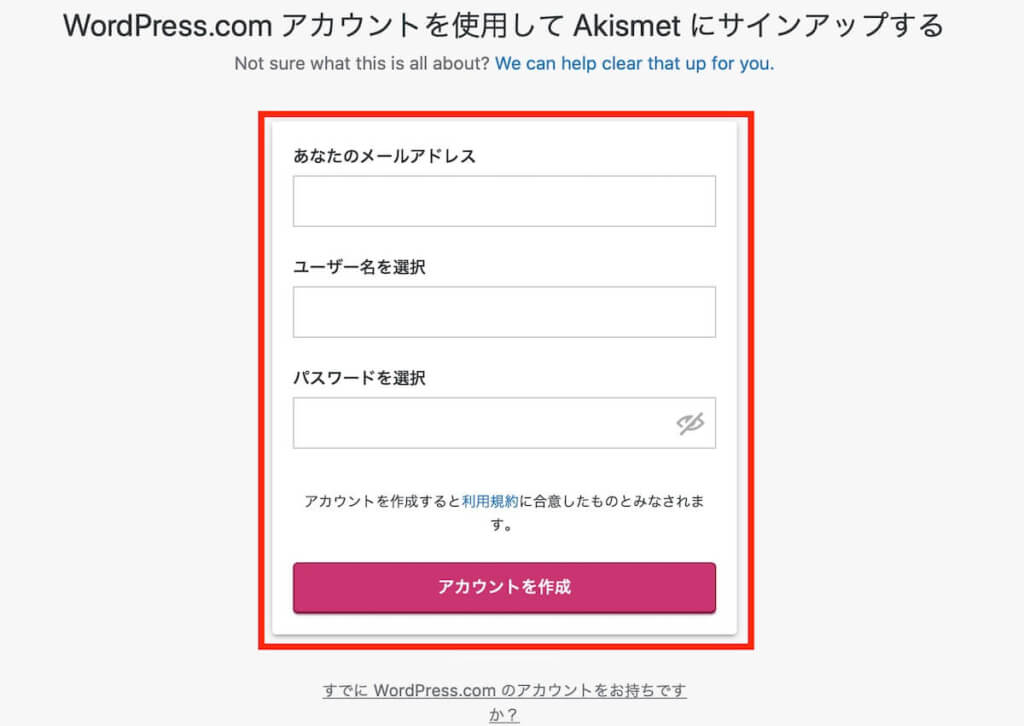Viewport: 1024px width, 726px height.
Task: Open 'We can help clear that up for you' link
Action: click(634, 63)
